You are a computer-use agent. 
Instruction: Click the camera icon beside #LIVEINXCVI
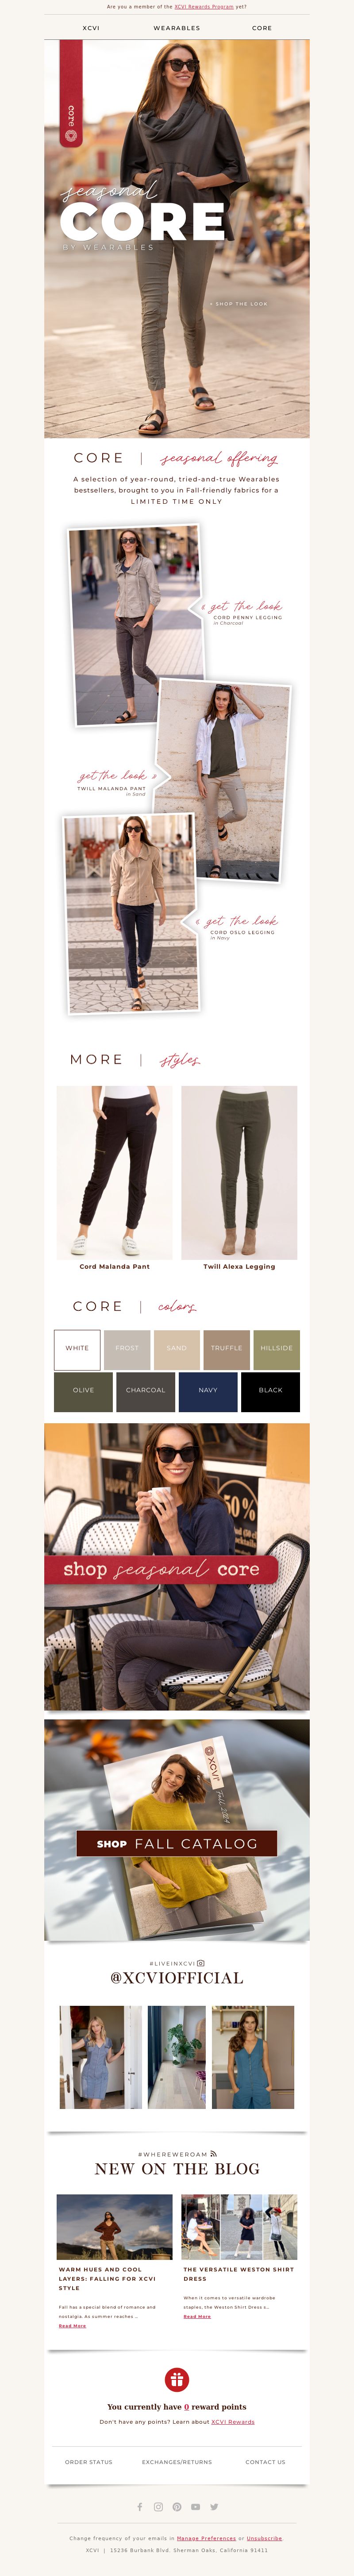[x=201, y=1963]
